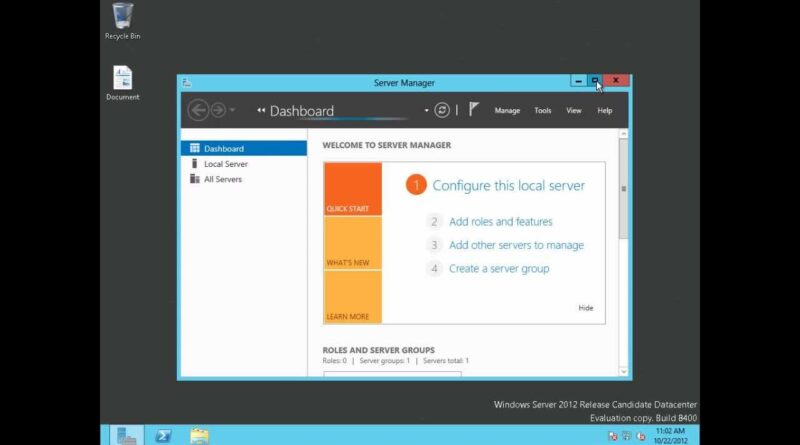This screenshot has height=445, width=800.
Task: Select All Servers in the navigation pane
Action: [x=244, y=179]
